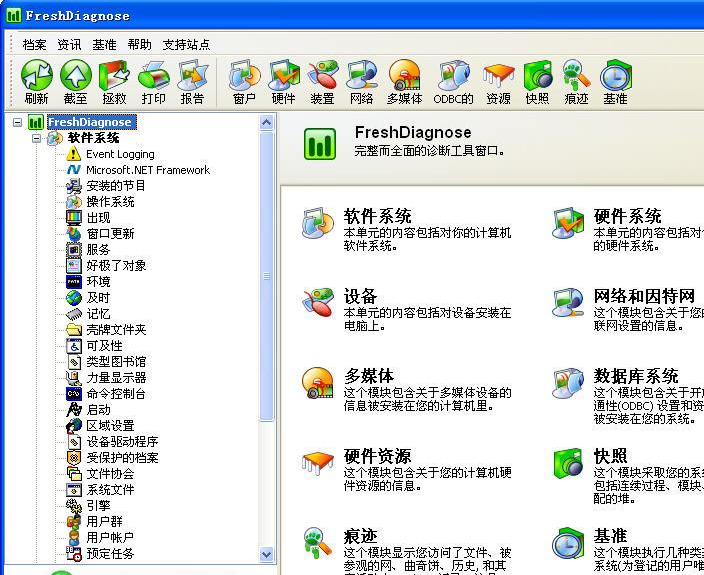The image size is (704, 575).
Task: Select Event Logging in the tree
Action: (x=120, y=154)
